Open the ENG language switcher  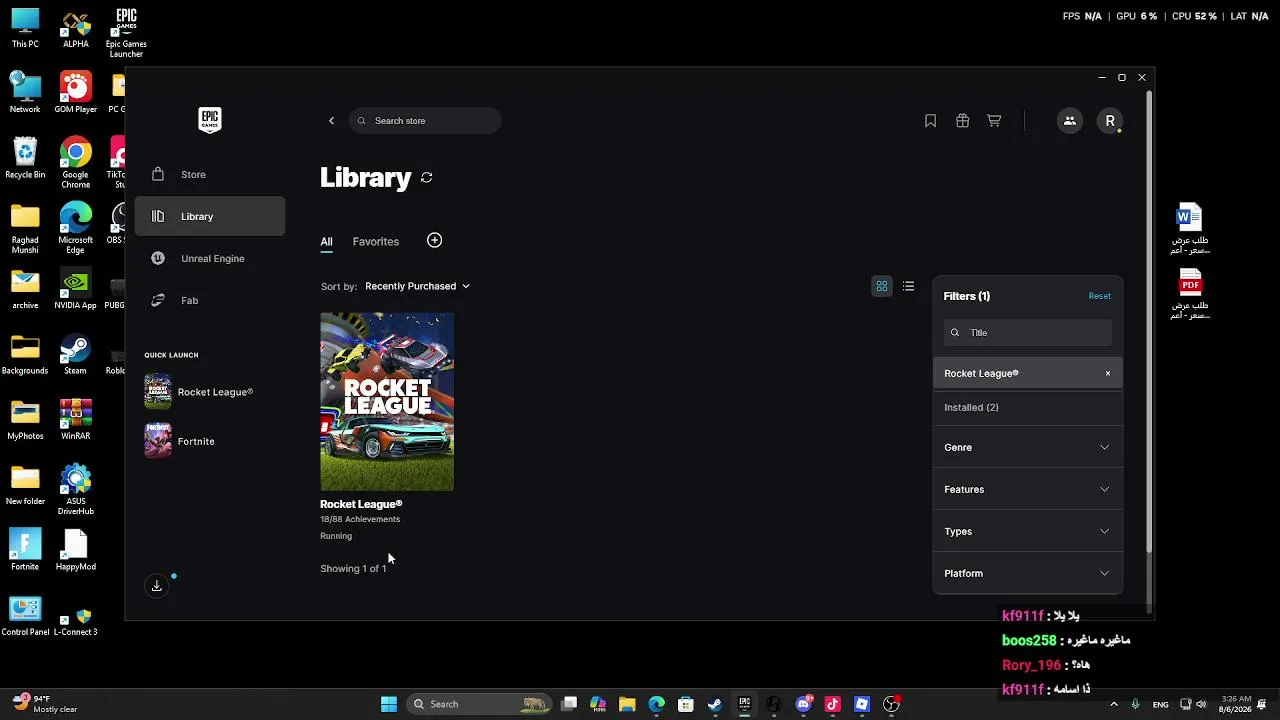(x=1160, y=705)
